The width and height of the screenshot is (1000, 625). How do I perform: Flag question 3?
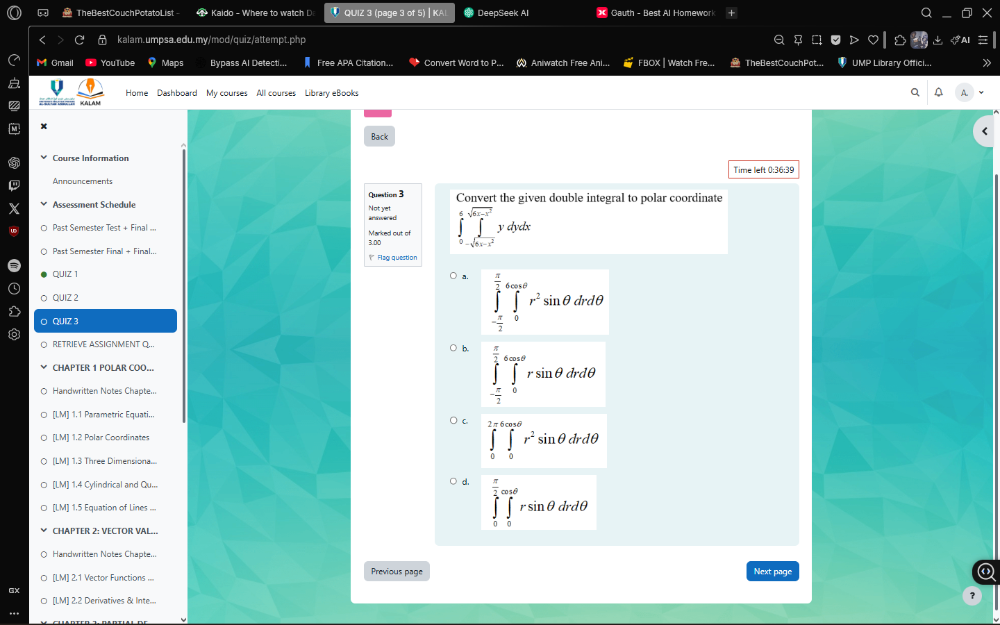point(395,258)
